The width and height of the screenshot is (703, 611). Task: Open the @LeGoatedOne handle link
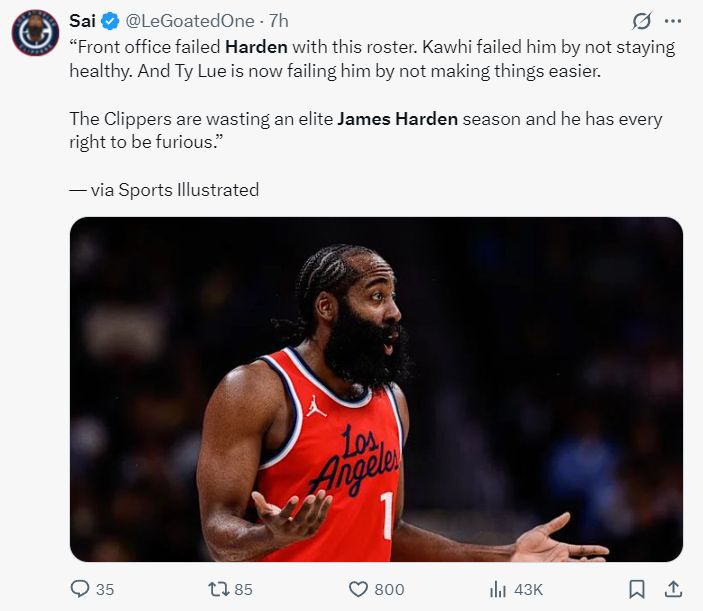(190, 21)
